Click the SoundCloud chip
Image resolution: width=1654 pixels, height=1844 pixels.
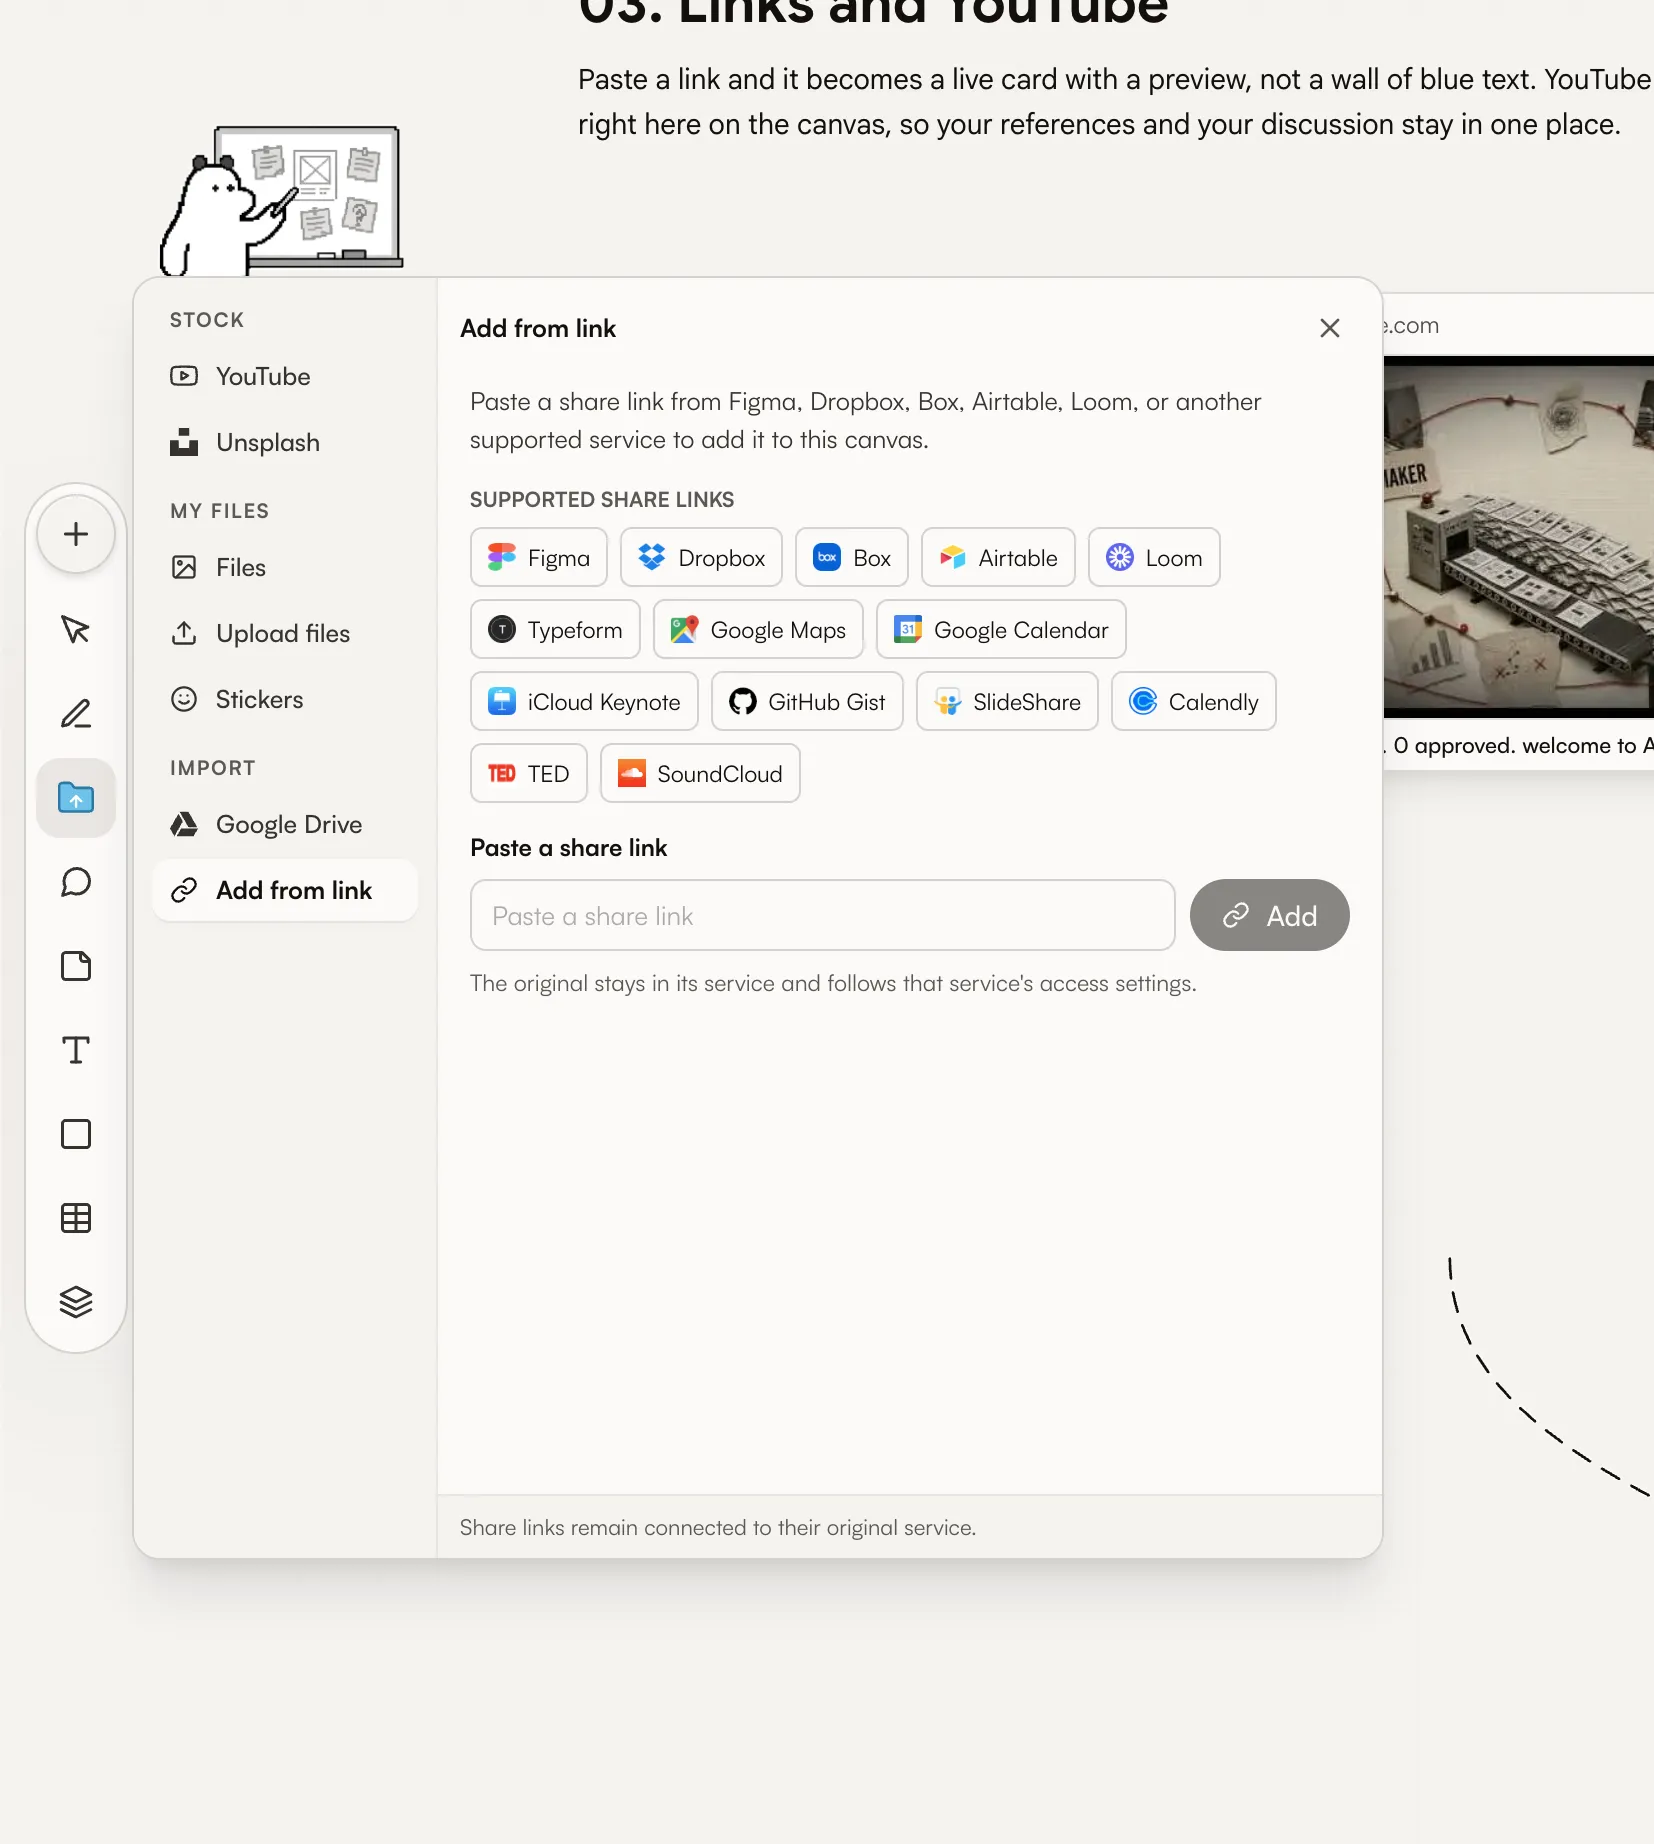coord(700,773)
